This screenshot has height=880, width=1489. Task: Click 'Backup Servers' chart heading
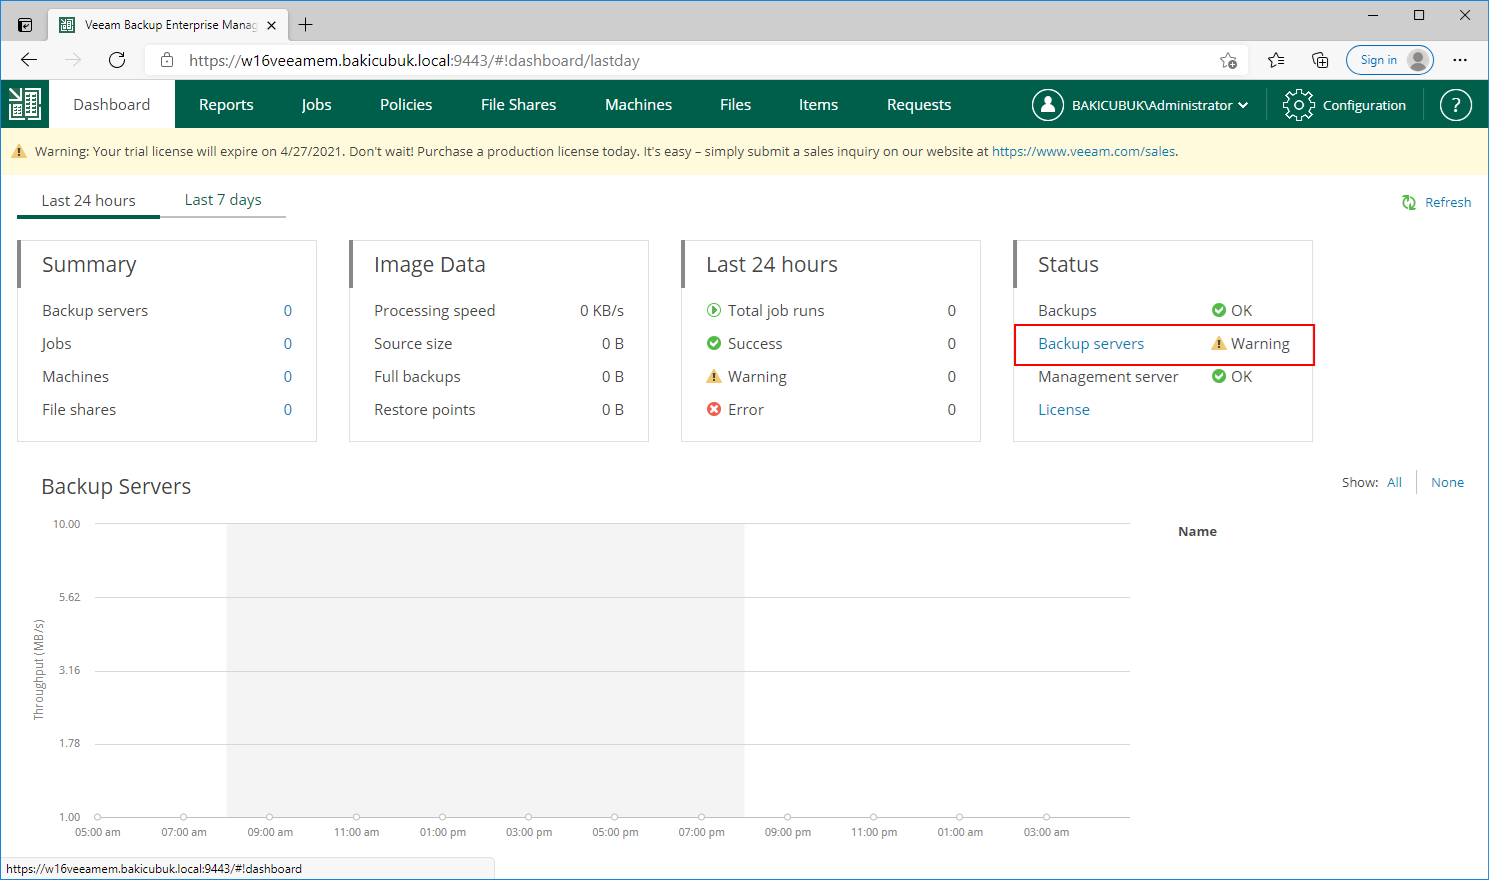pyautogui.click(x=116, y=486)
